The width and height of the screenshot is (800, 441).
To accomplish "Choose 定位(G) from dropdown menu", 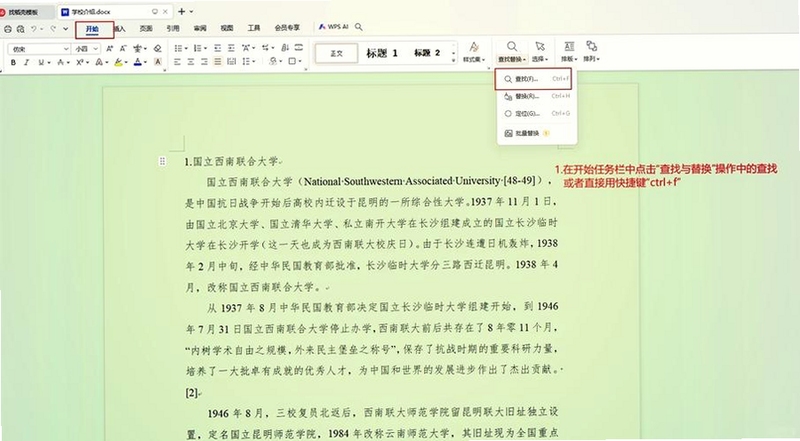I will [x=536, y=113].
